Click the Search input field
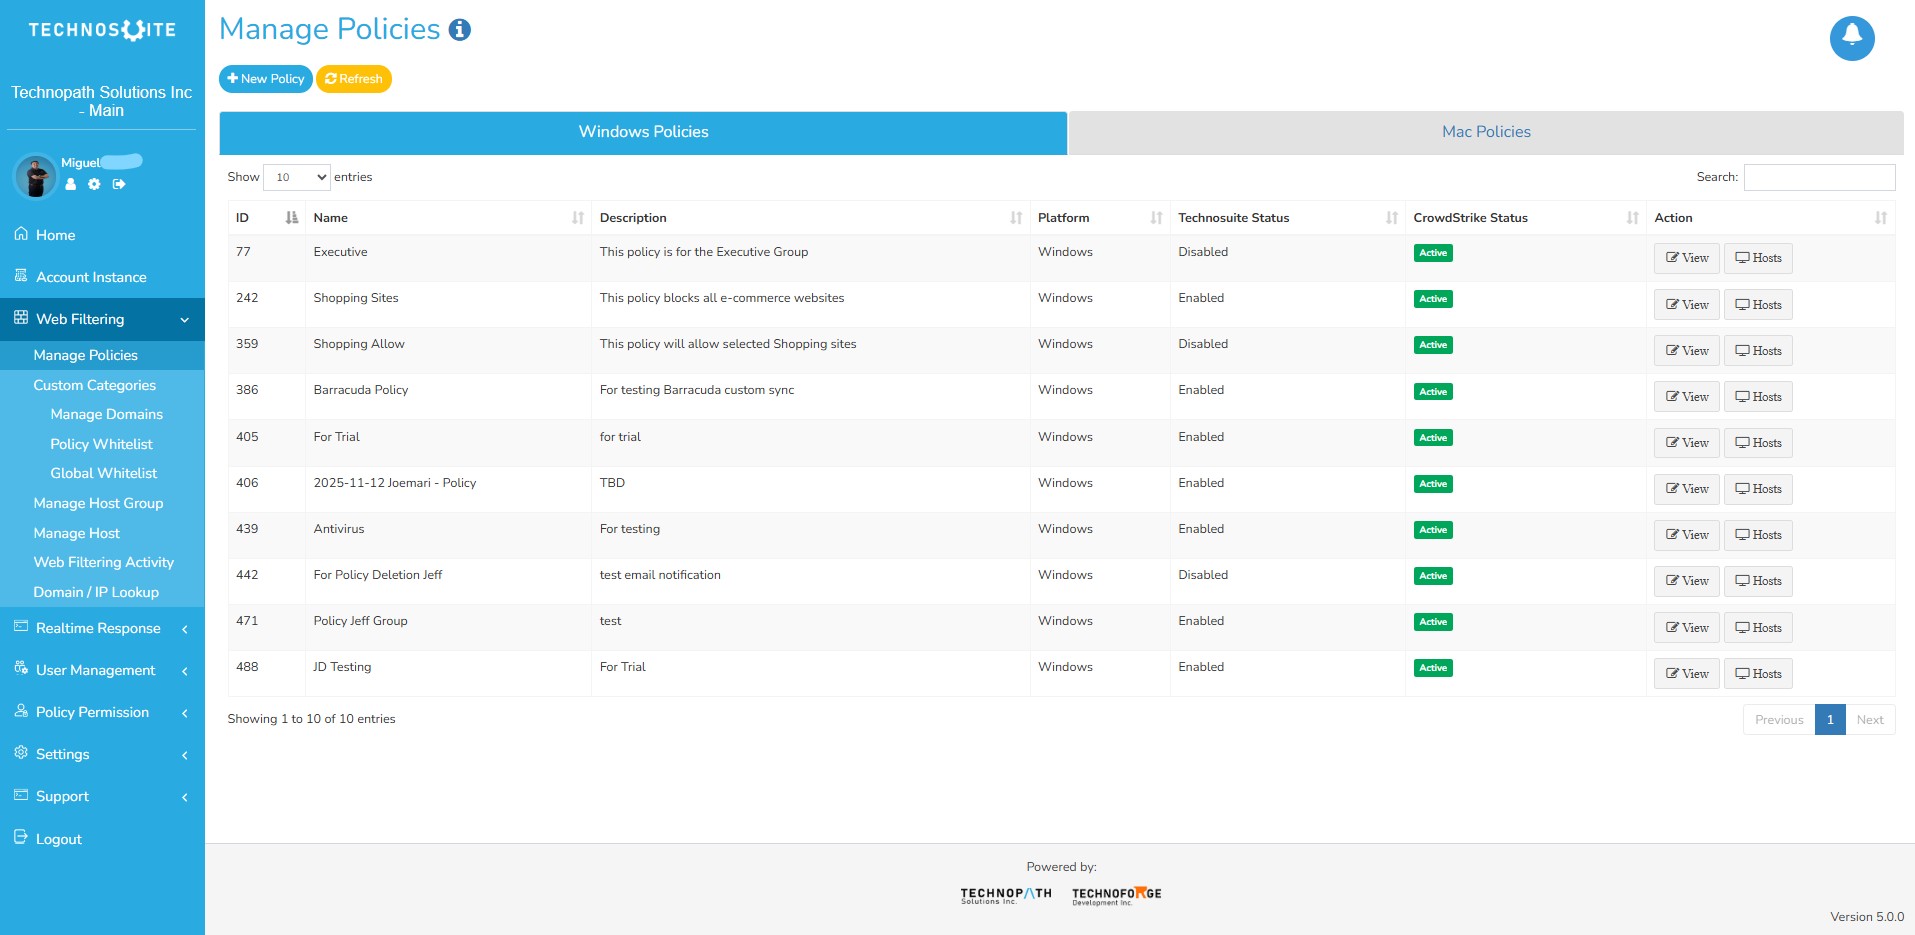1915x935 pixels. (1819, 177)
